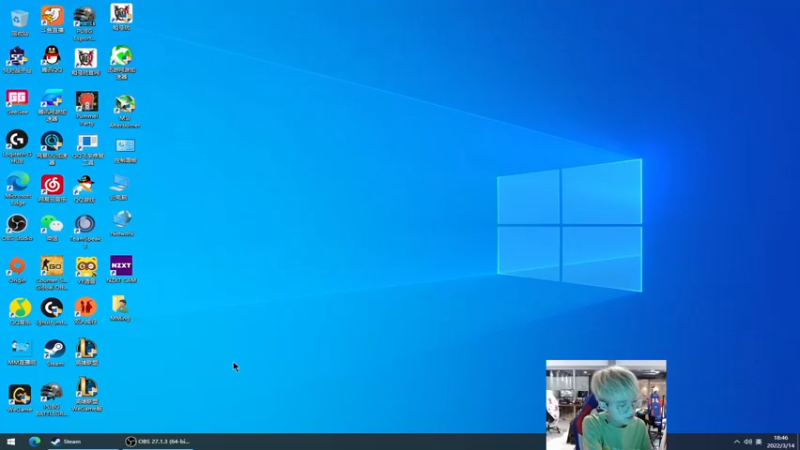Open the Recycle Bin desktop icon
Image resolution: width=800 pixels, height=450 pixels.
coord(19,22)
